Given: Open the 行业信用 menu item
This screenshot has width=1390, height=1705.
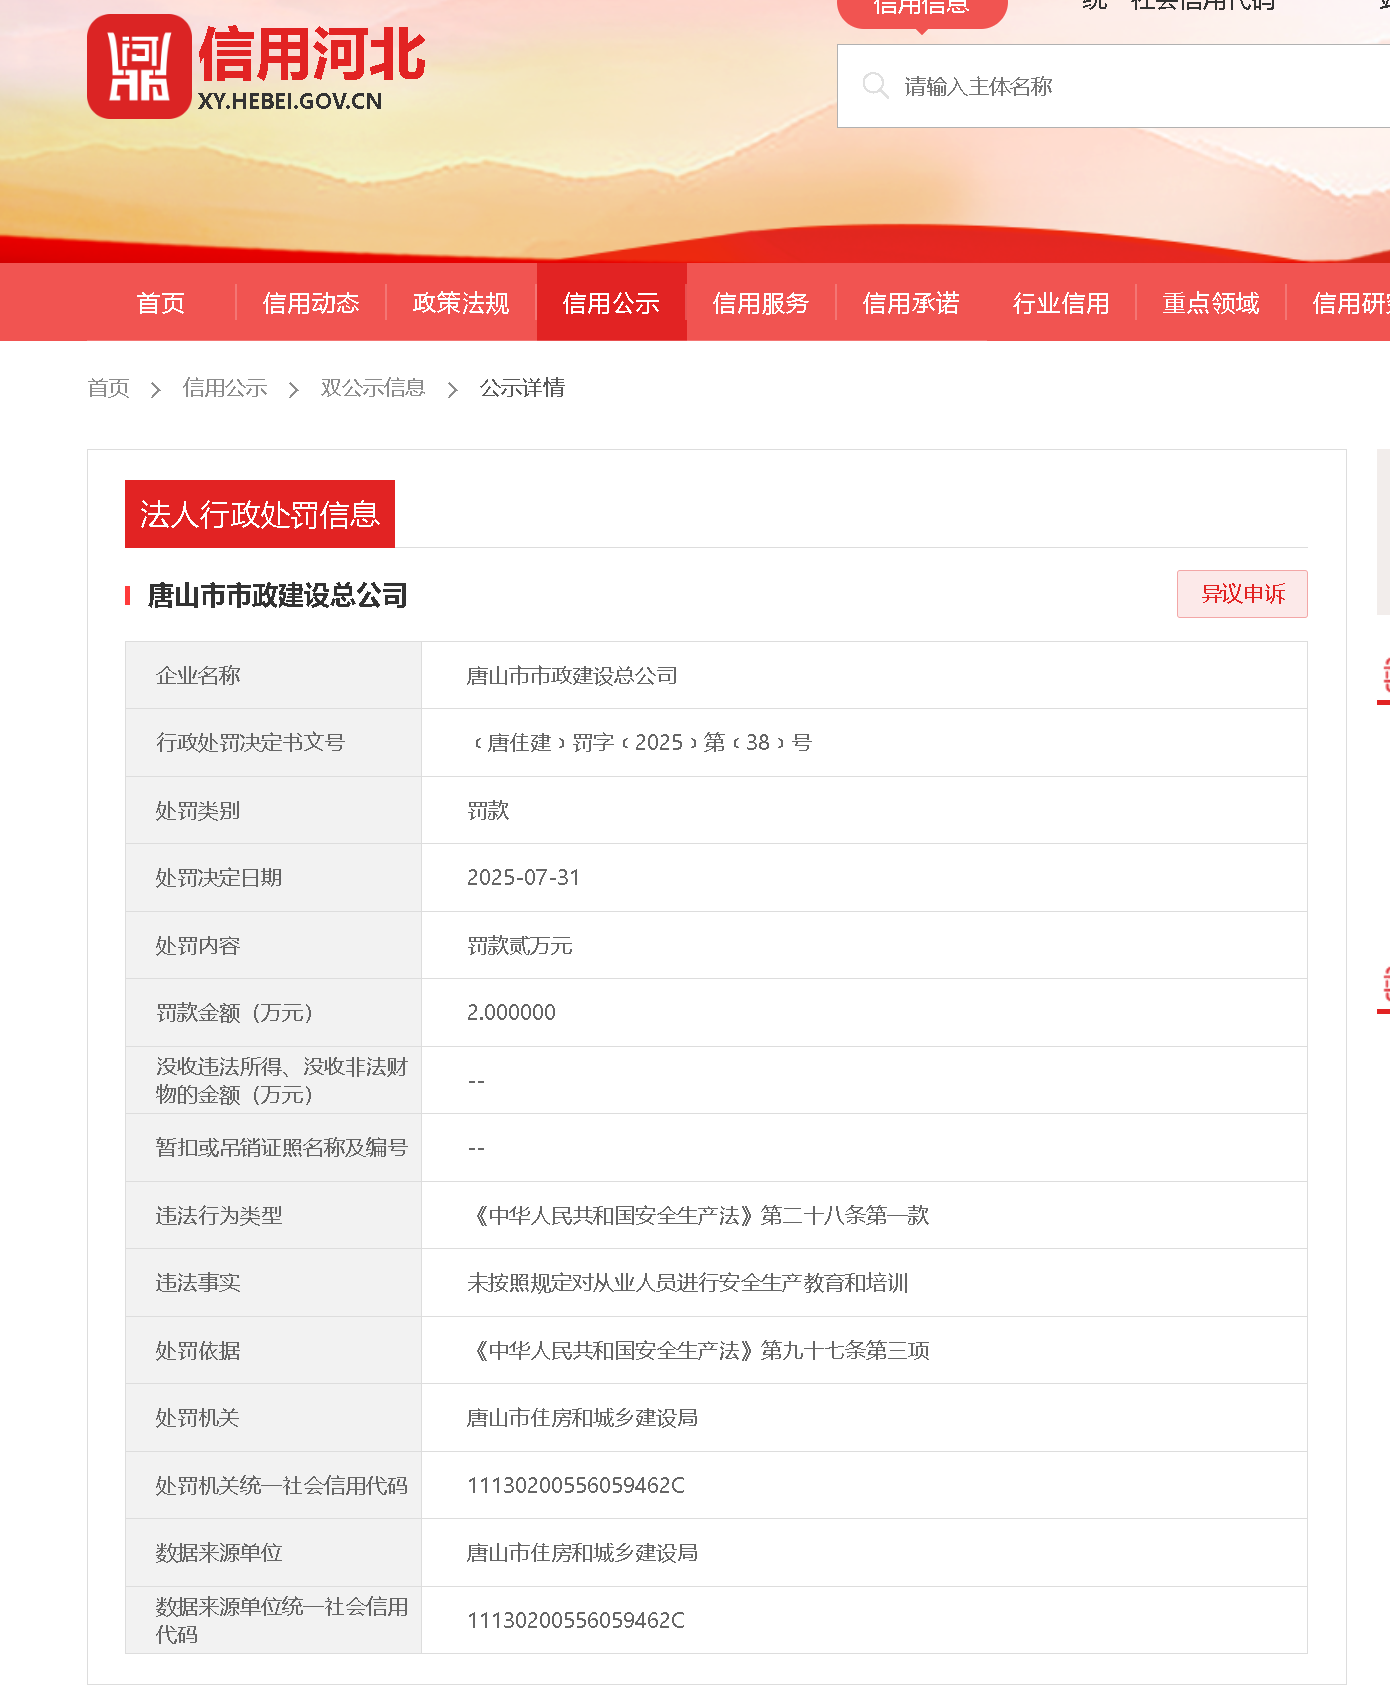Looking at the screenshot, I should tap(1061, 303).
